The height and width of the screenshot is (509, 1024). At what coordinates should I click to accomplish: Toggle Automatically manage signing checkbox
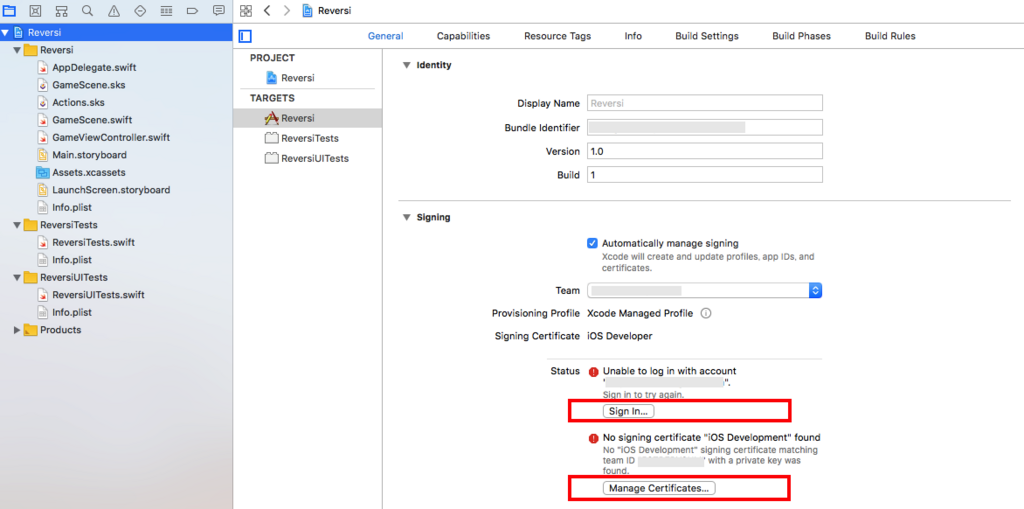pos(592,243)
